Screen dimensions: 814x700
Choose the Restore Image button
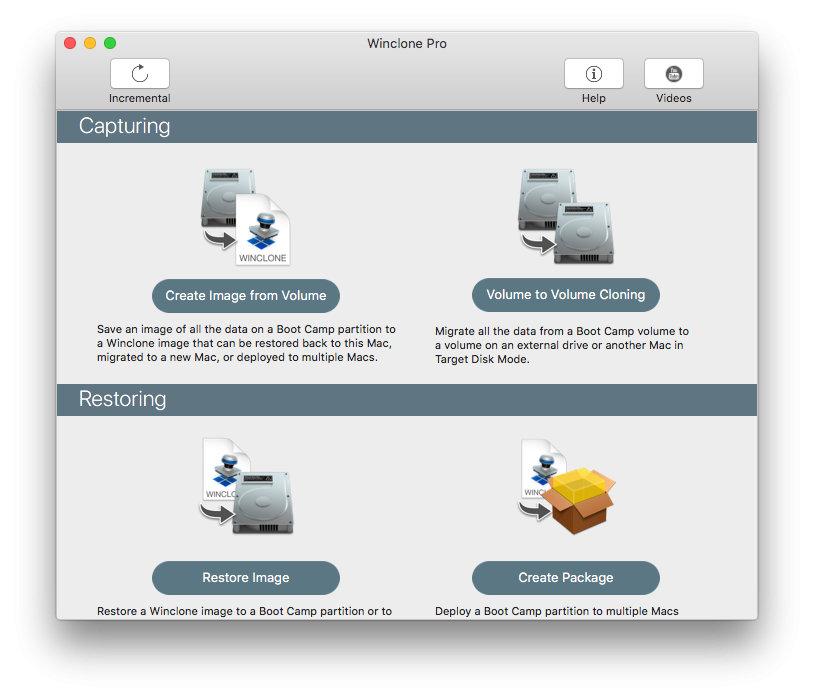click(x=246, y=577)
